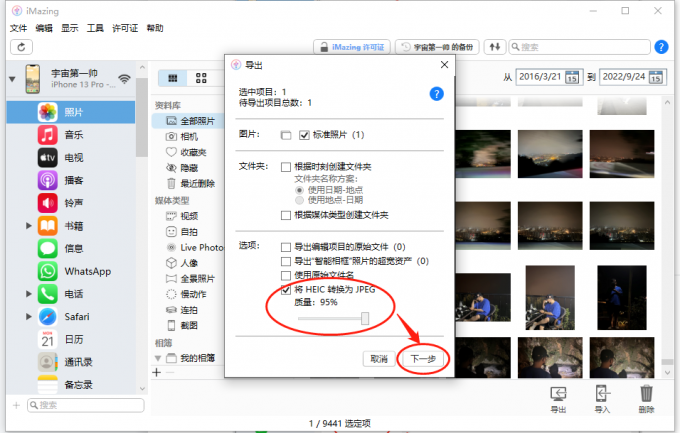Close the export (导出) dialog
This screenshot has width=680, height=433.
[x=444, y=65]
